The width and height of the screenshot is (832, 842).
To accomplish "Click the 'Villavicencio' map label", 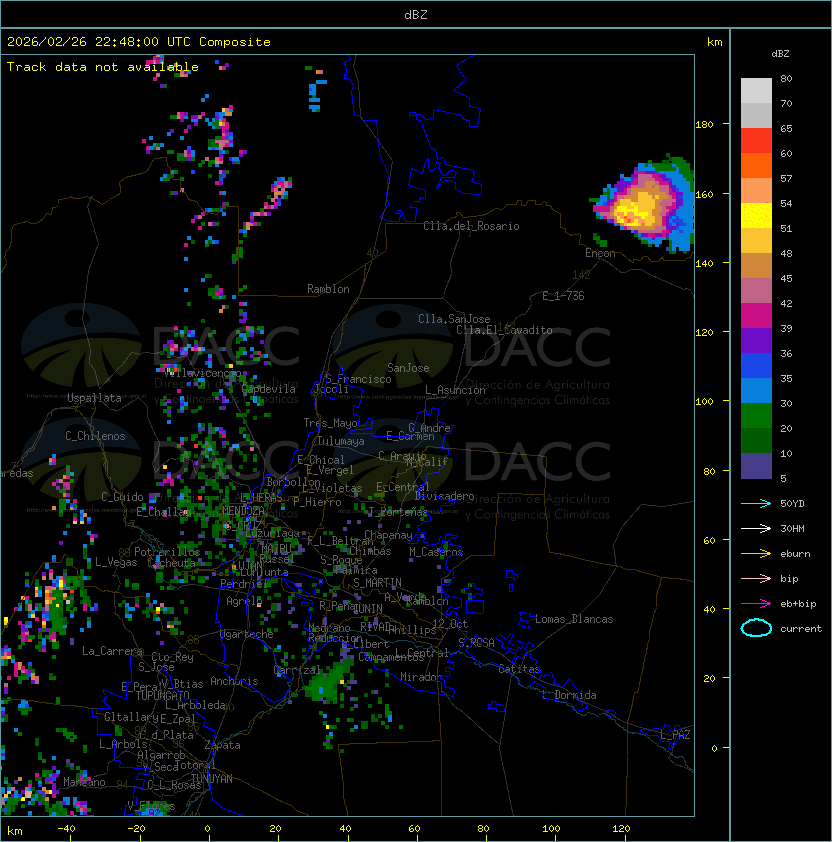I will (203, 373).
